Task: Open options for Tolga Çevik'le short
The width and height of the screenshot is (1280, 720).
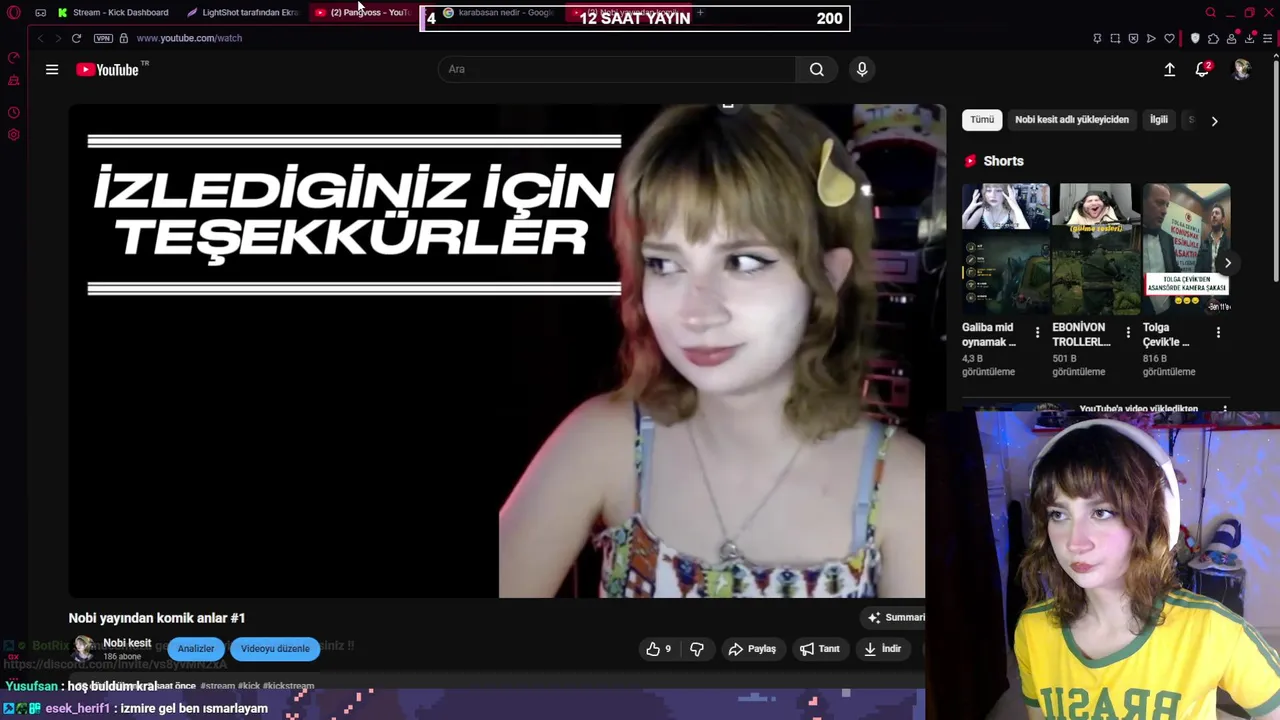Action: point(1218,332)
